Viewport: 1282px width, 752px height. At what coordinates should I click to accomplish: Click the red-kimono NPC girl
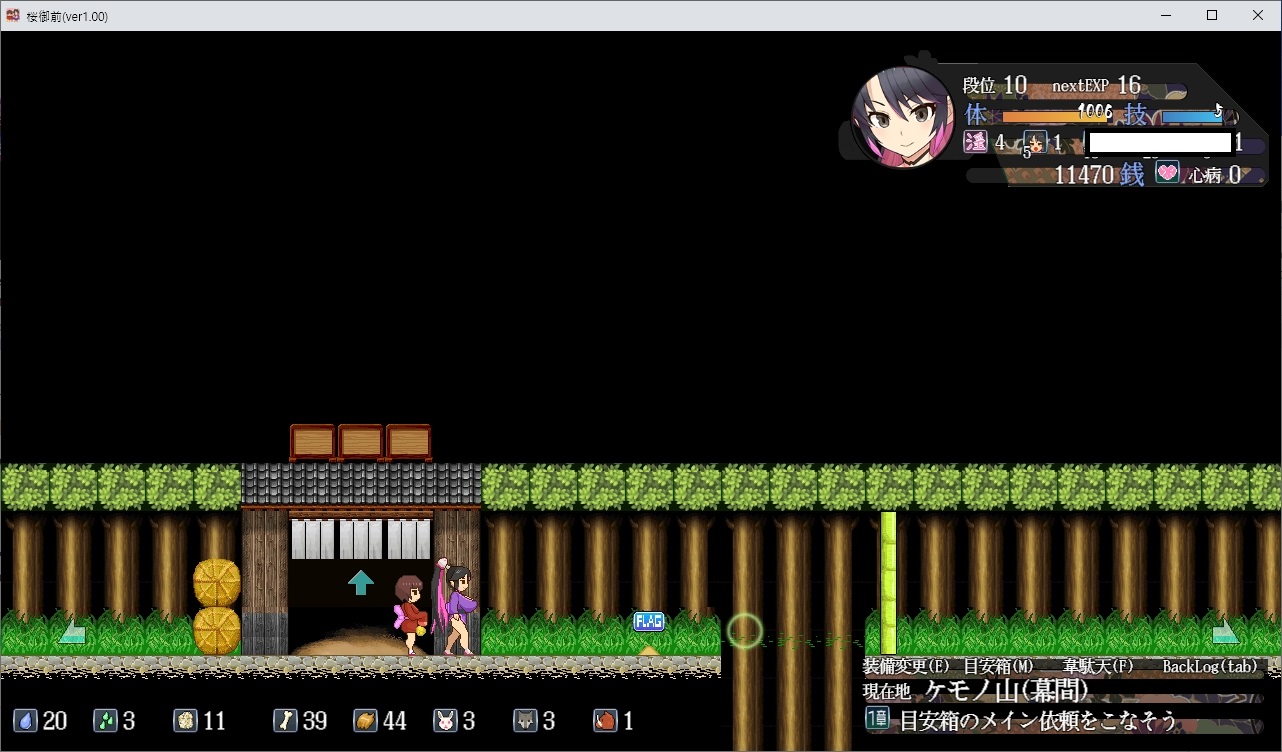tap(411, 614)
